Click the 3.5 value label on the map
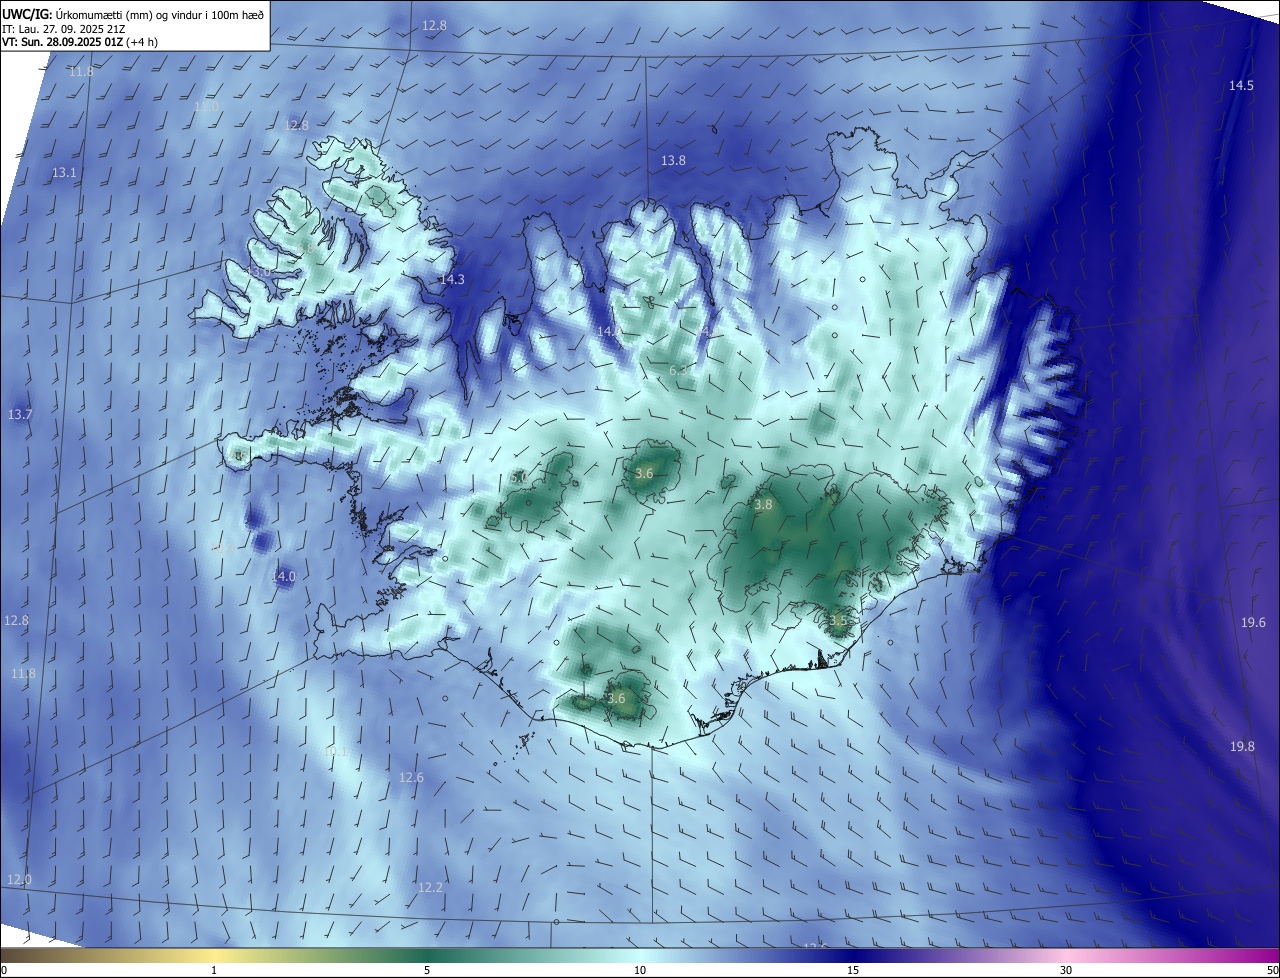Screen dimensions: 1280x978 tap(838, 621)
